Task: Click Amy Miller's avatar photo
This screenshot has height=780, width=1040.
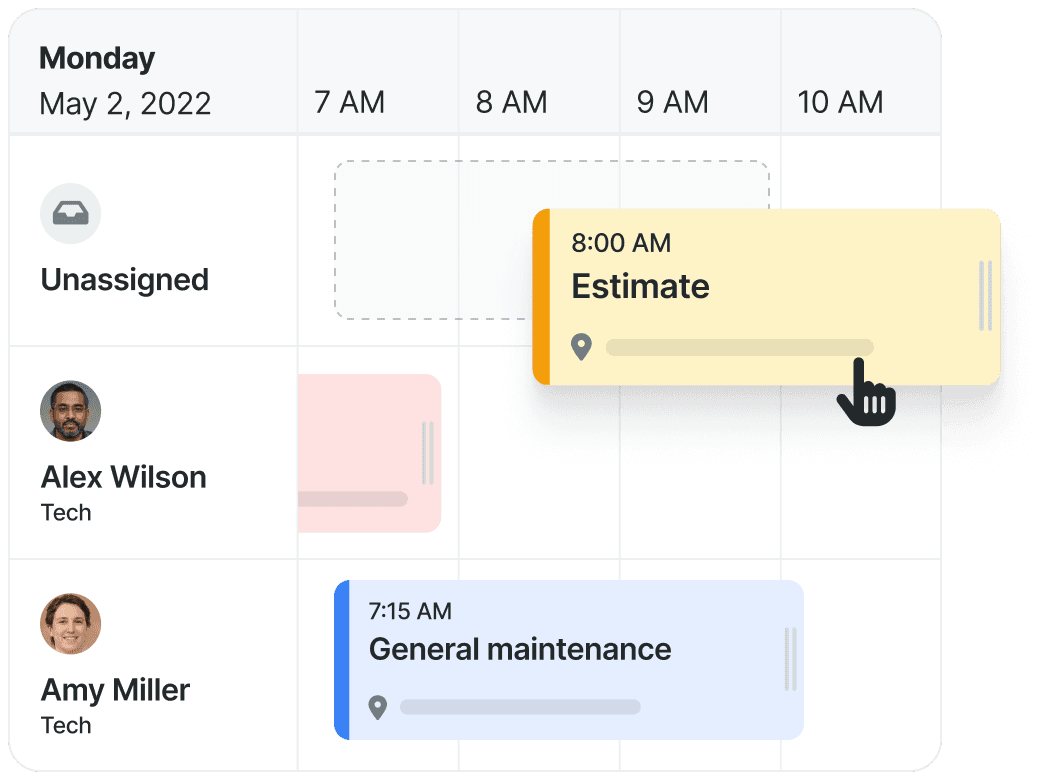Action: (70, 623)
